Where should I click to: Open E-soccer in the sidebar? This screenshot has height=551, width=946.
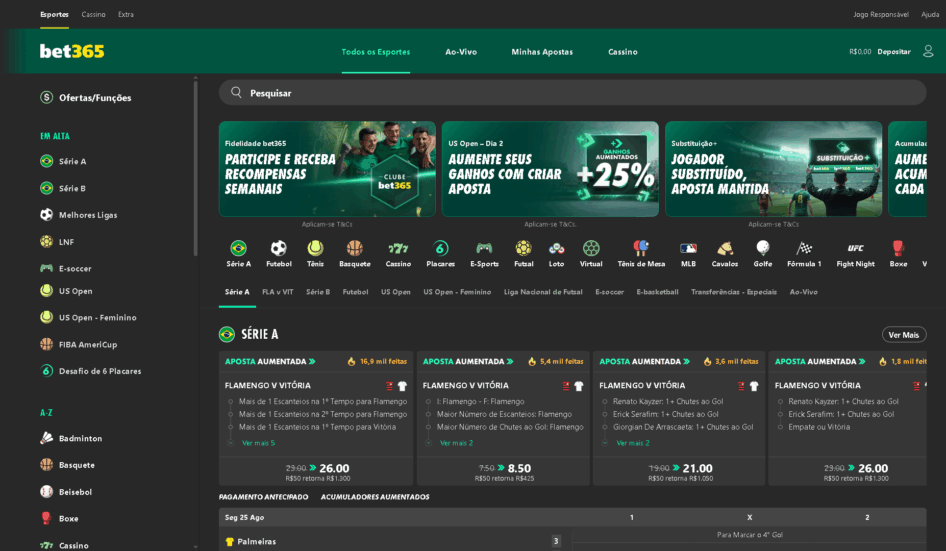[66, 269]
